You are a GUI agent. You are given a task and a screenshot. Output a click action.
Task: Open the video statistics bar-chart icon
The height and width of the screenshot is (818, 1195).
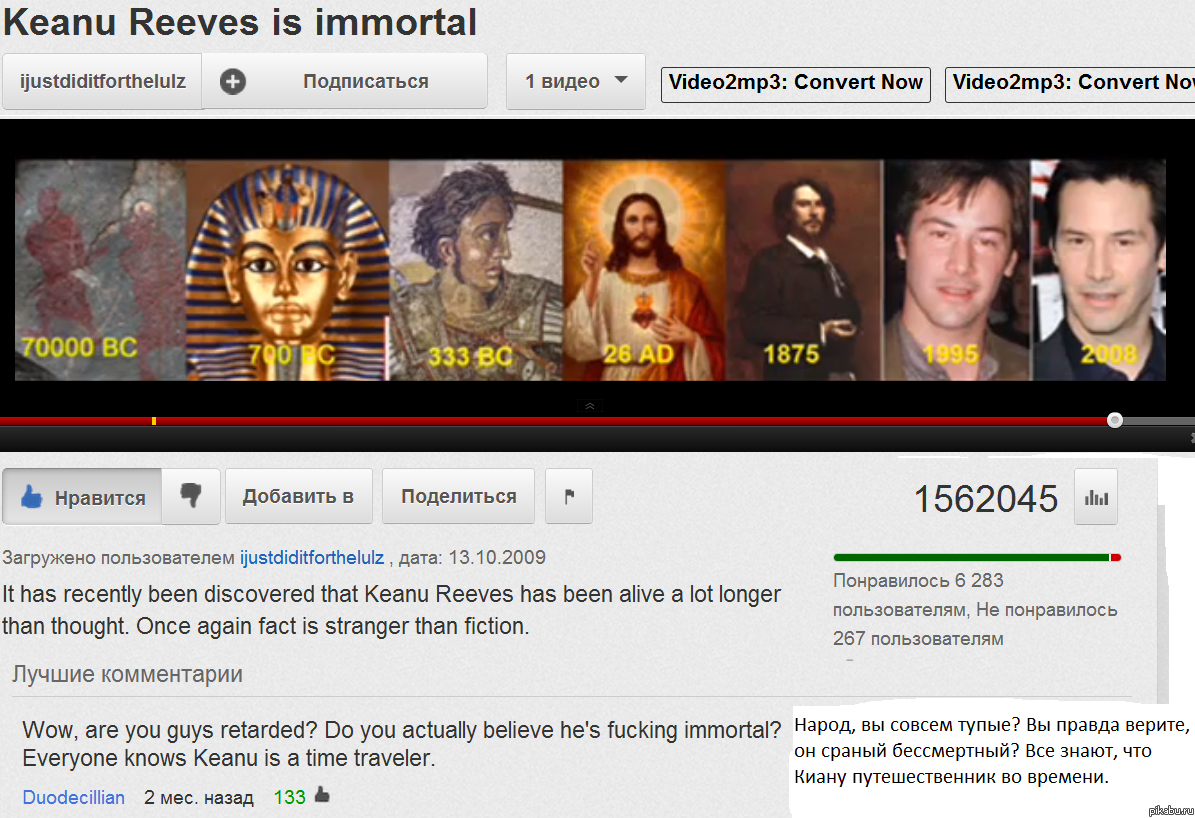point(1096,497)
